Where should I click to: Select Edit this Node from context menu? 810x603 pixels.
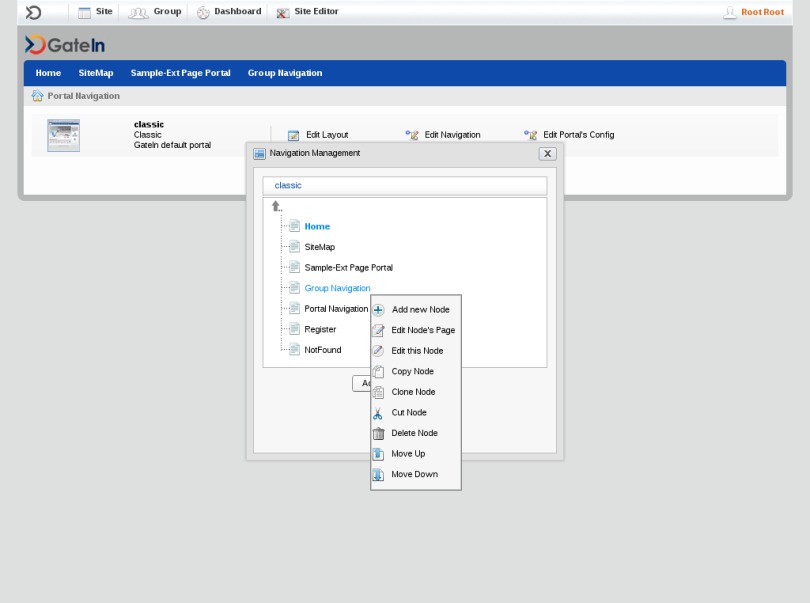coord(417,351)
